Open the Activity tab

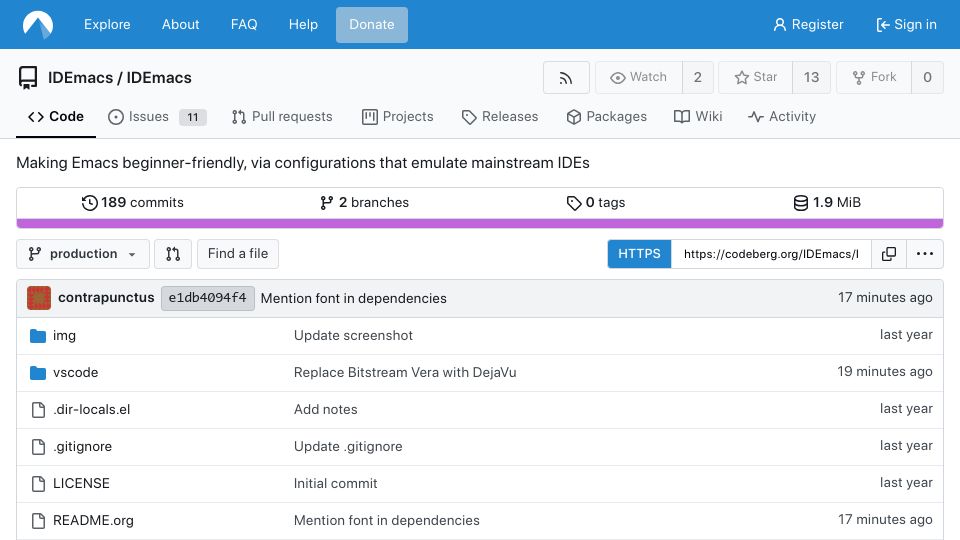click(782, 117)
